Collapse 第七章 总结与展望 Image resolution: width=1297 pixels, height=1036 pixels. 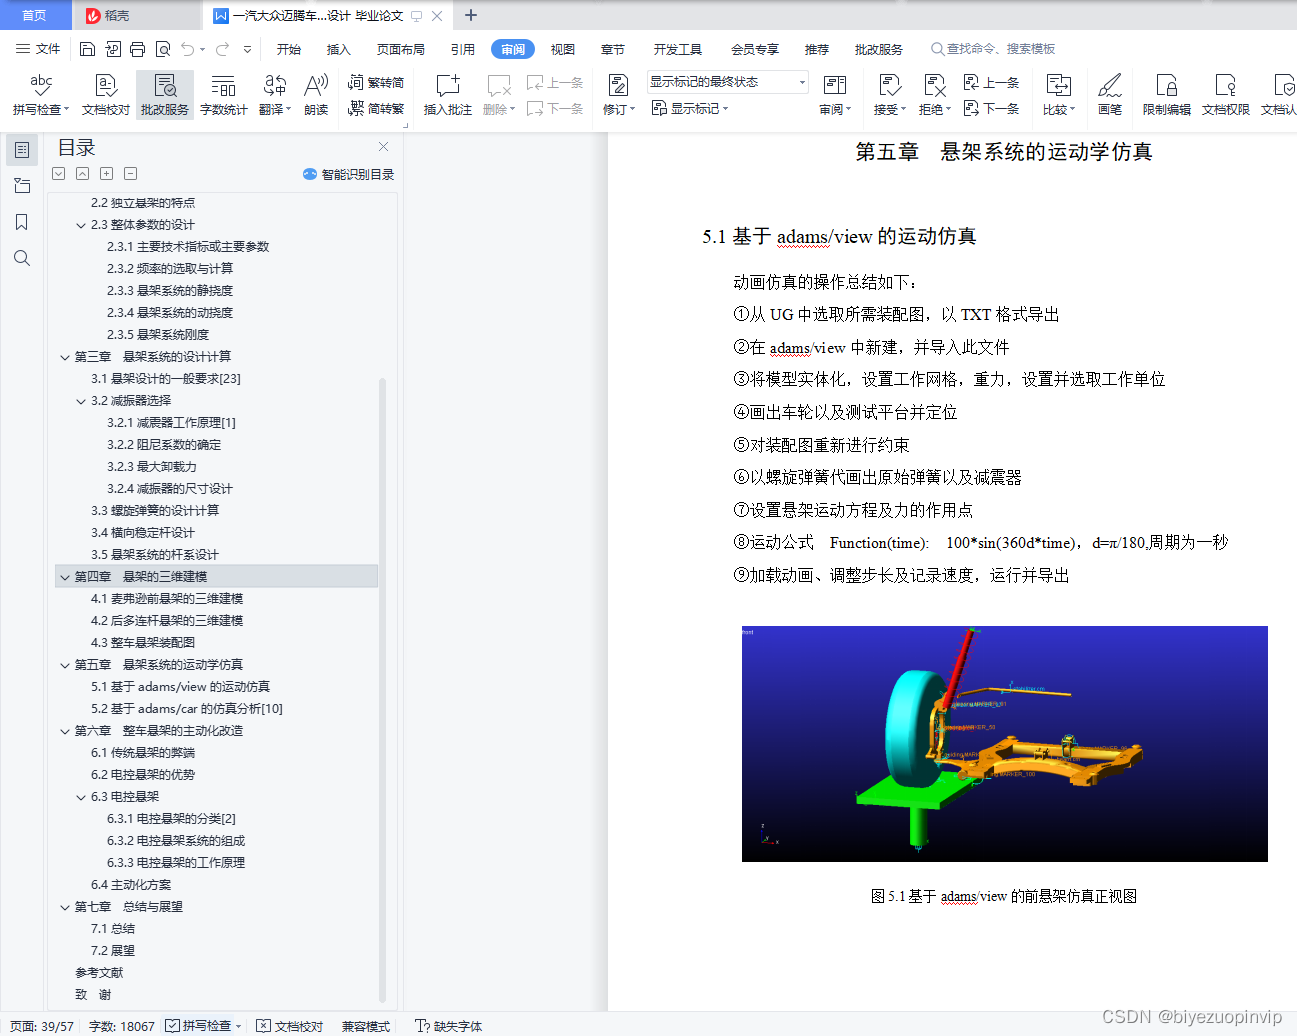tap(65, 907)
